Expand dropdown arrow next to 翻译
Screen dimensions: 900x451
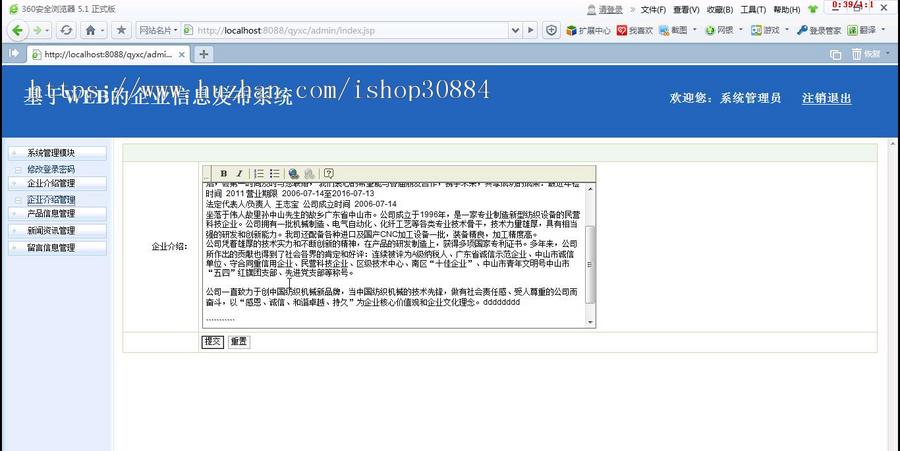882,30
